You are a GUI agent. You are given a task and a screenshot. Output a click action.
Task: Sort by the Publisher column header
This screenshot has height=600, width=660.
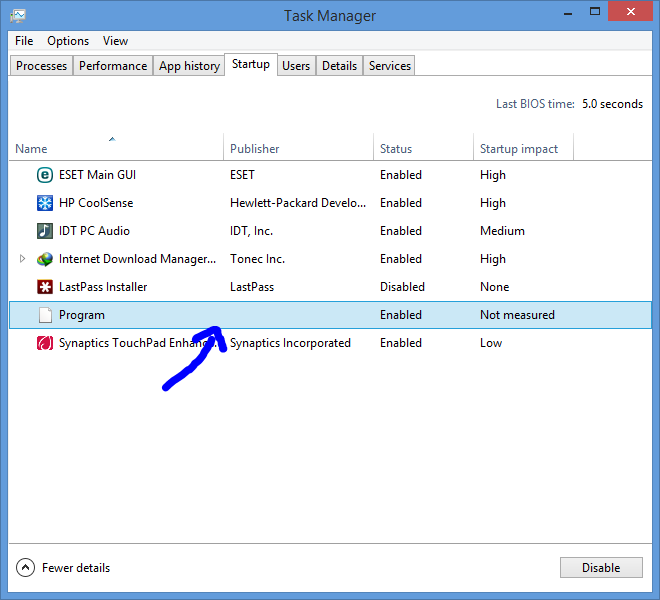298,149
